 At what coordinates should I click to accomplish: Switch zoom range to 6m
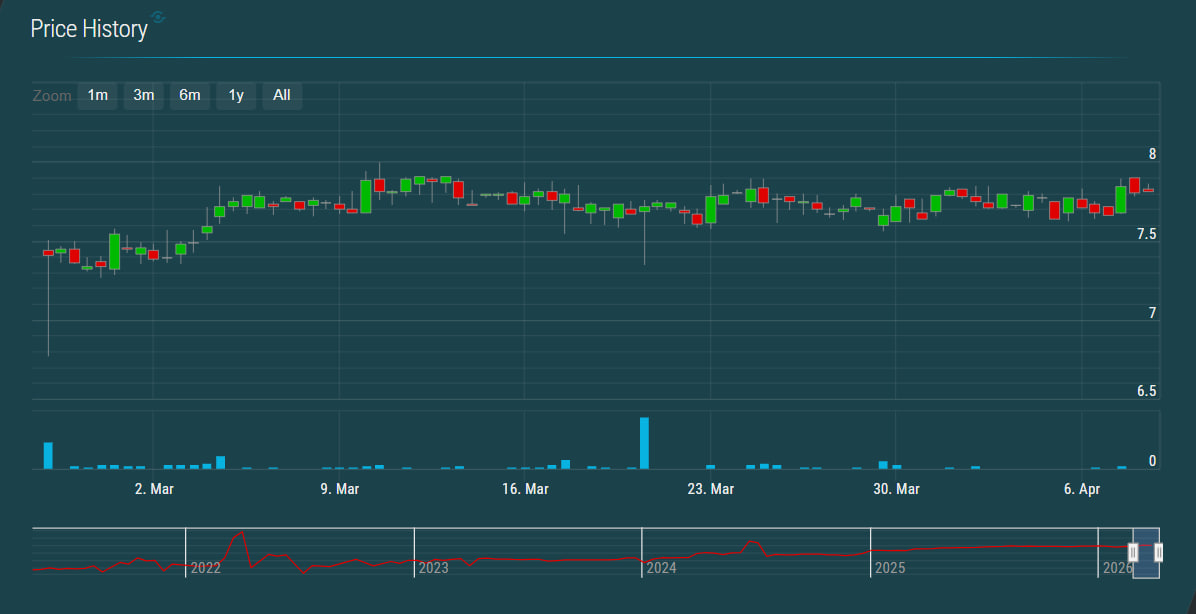[x=190, y=95]
